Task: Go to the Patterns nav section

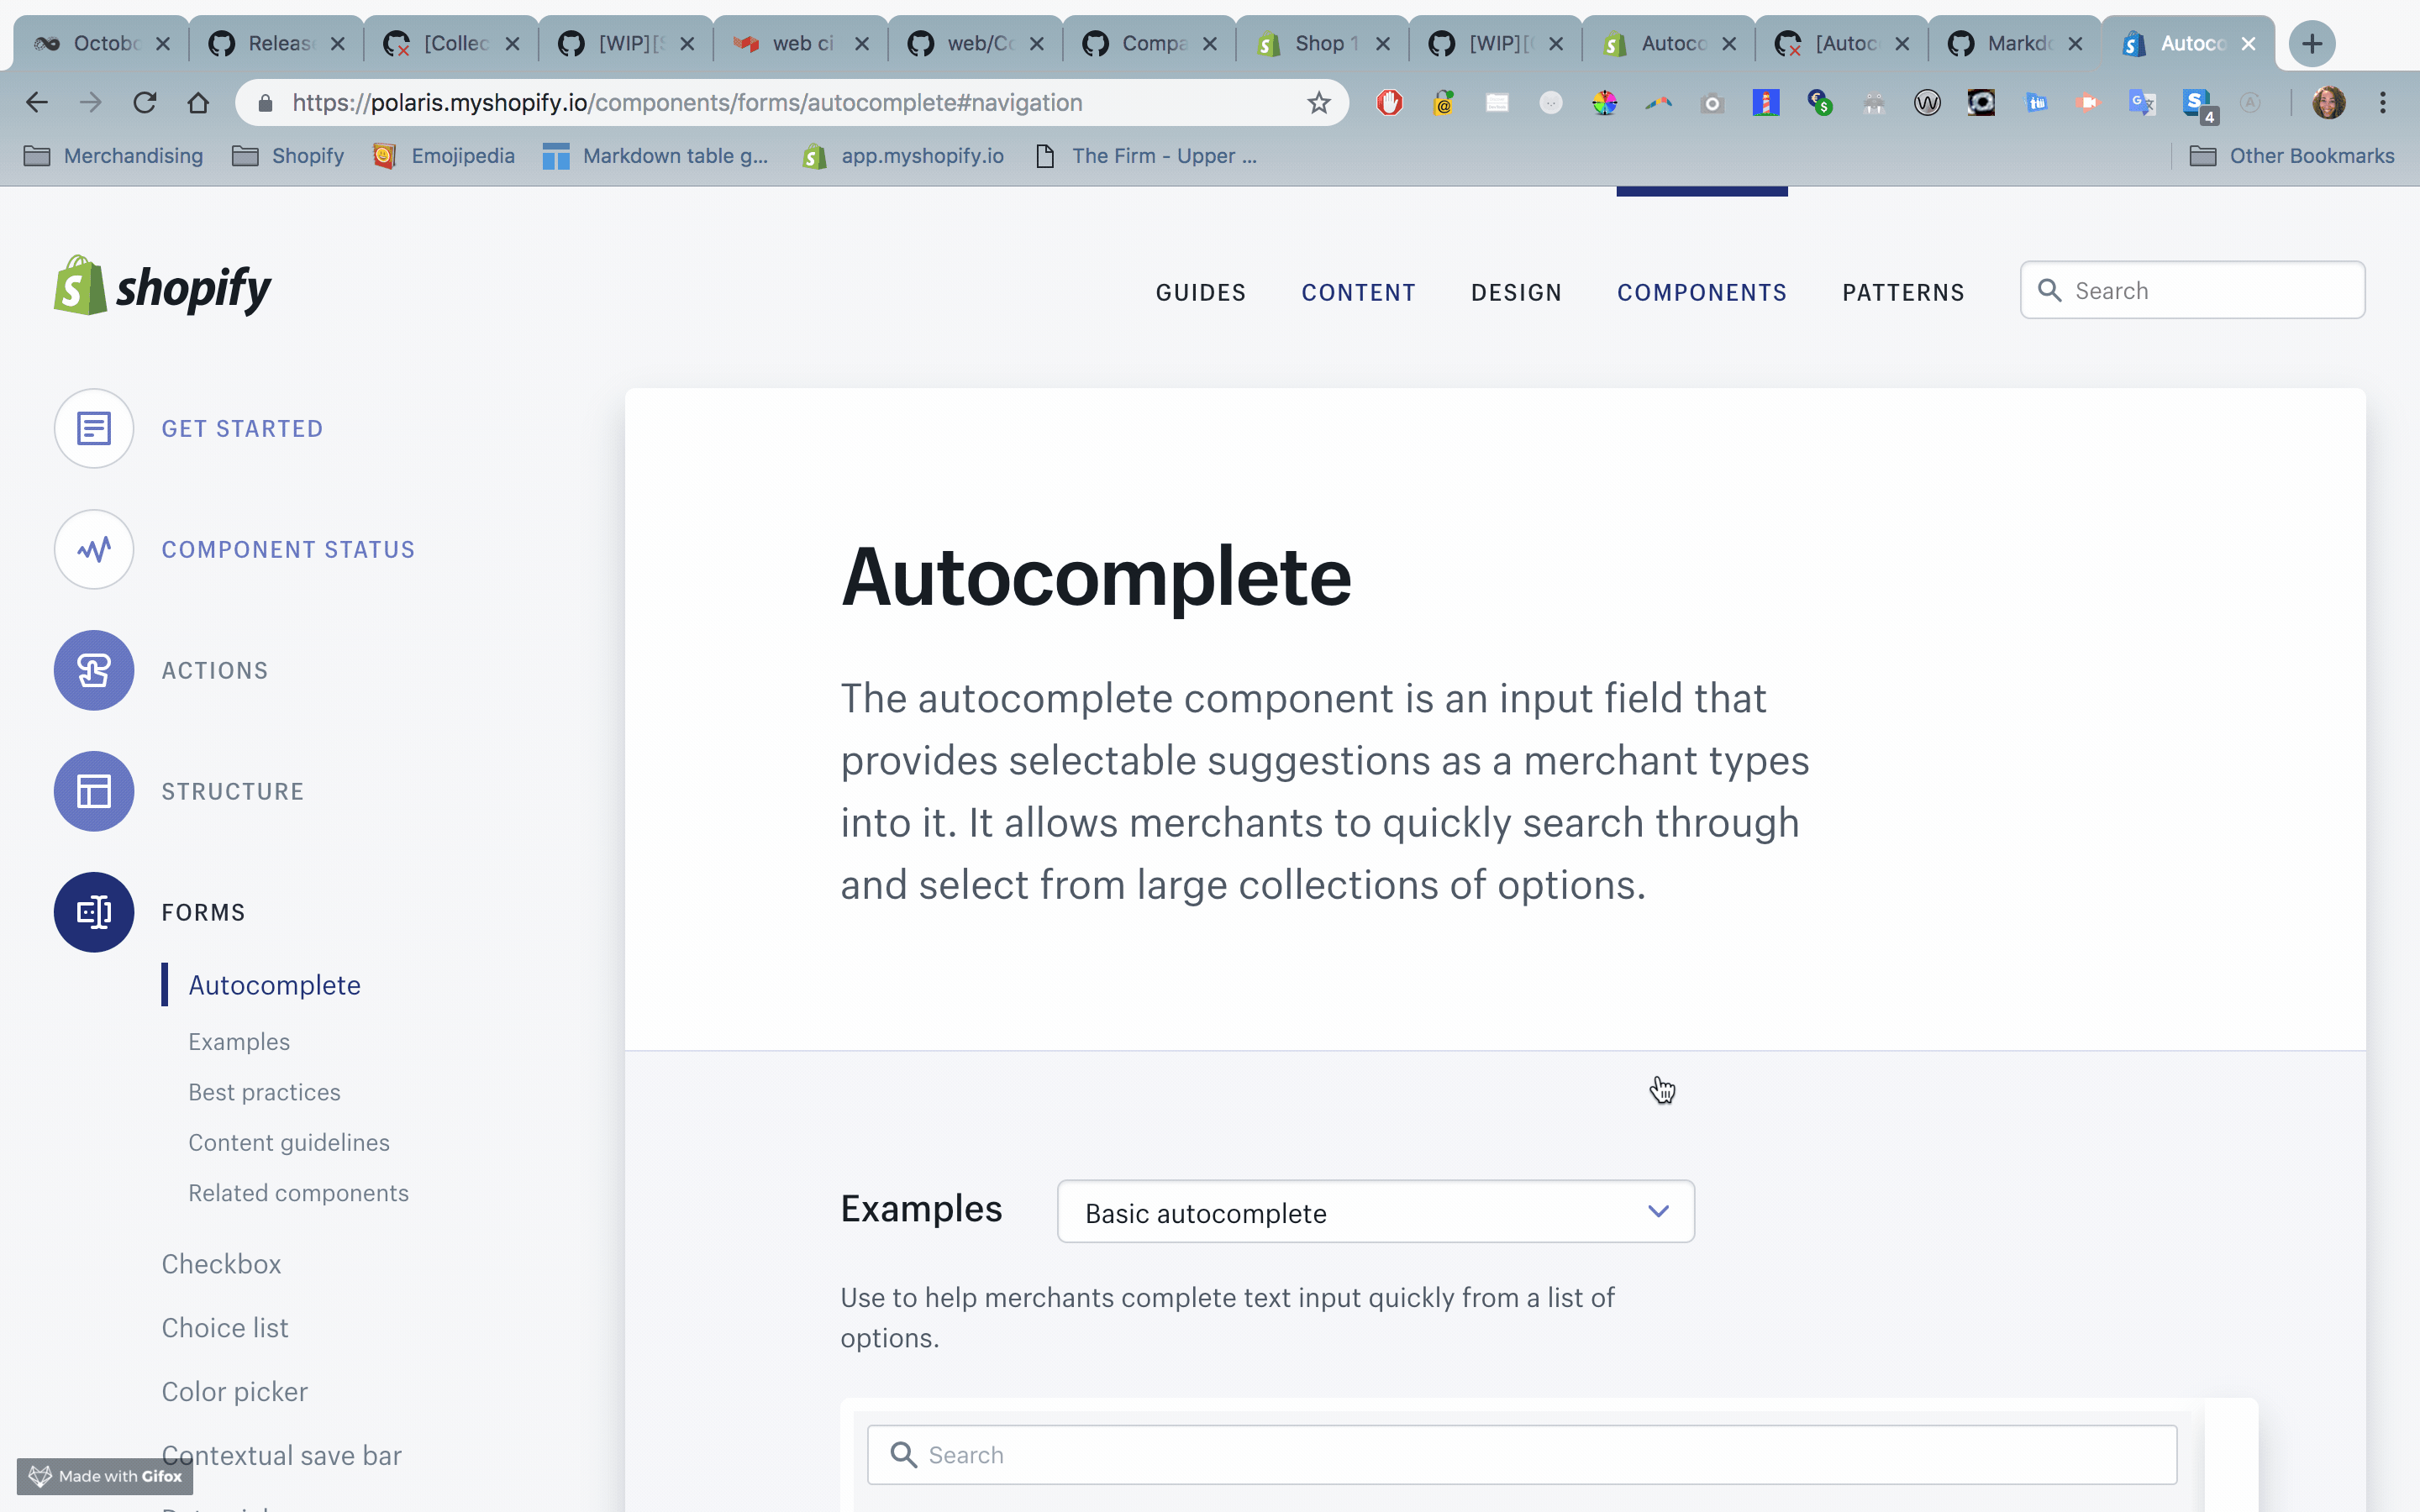Action: click(x=1903, y=293)
